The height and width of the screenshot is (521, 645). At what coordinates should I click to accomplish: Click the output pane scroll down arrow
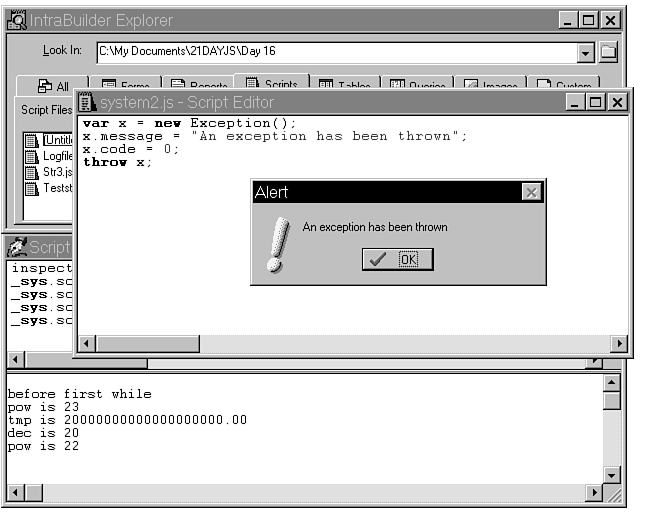click(x=612, y=475)
